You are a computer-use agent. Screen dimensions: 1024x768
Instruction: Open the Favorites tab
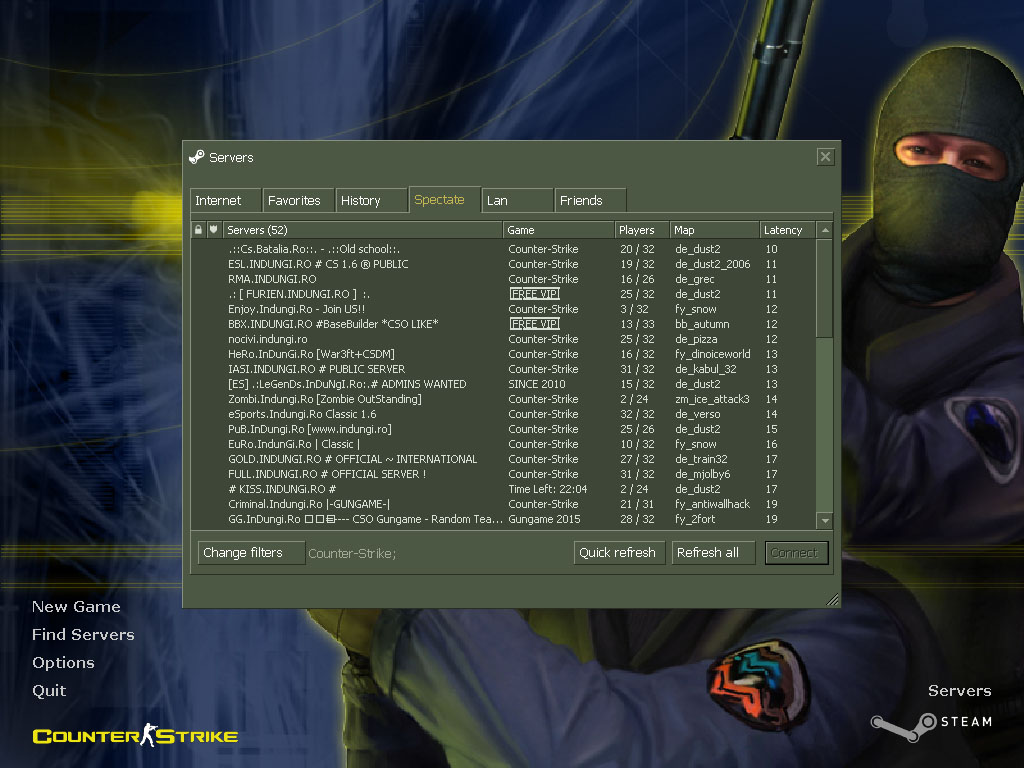(x=298, y=200)
